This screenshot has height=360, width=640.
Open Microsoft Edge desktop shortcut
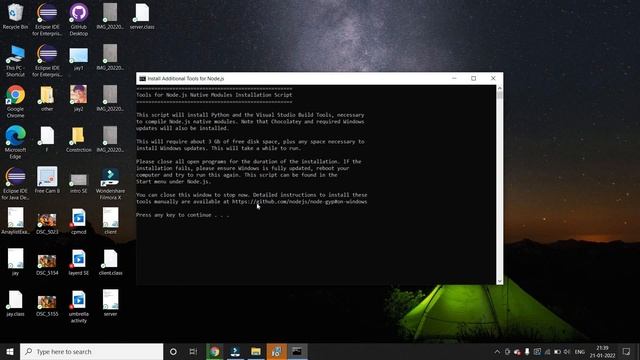tap(15, 142)
